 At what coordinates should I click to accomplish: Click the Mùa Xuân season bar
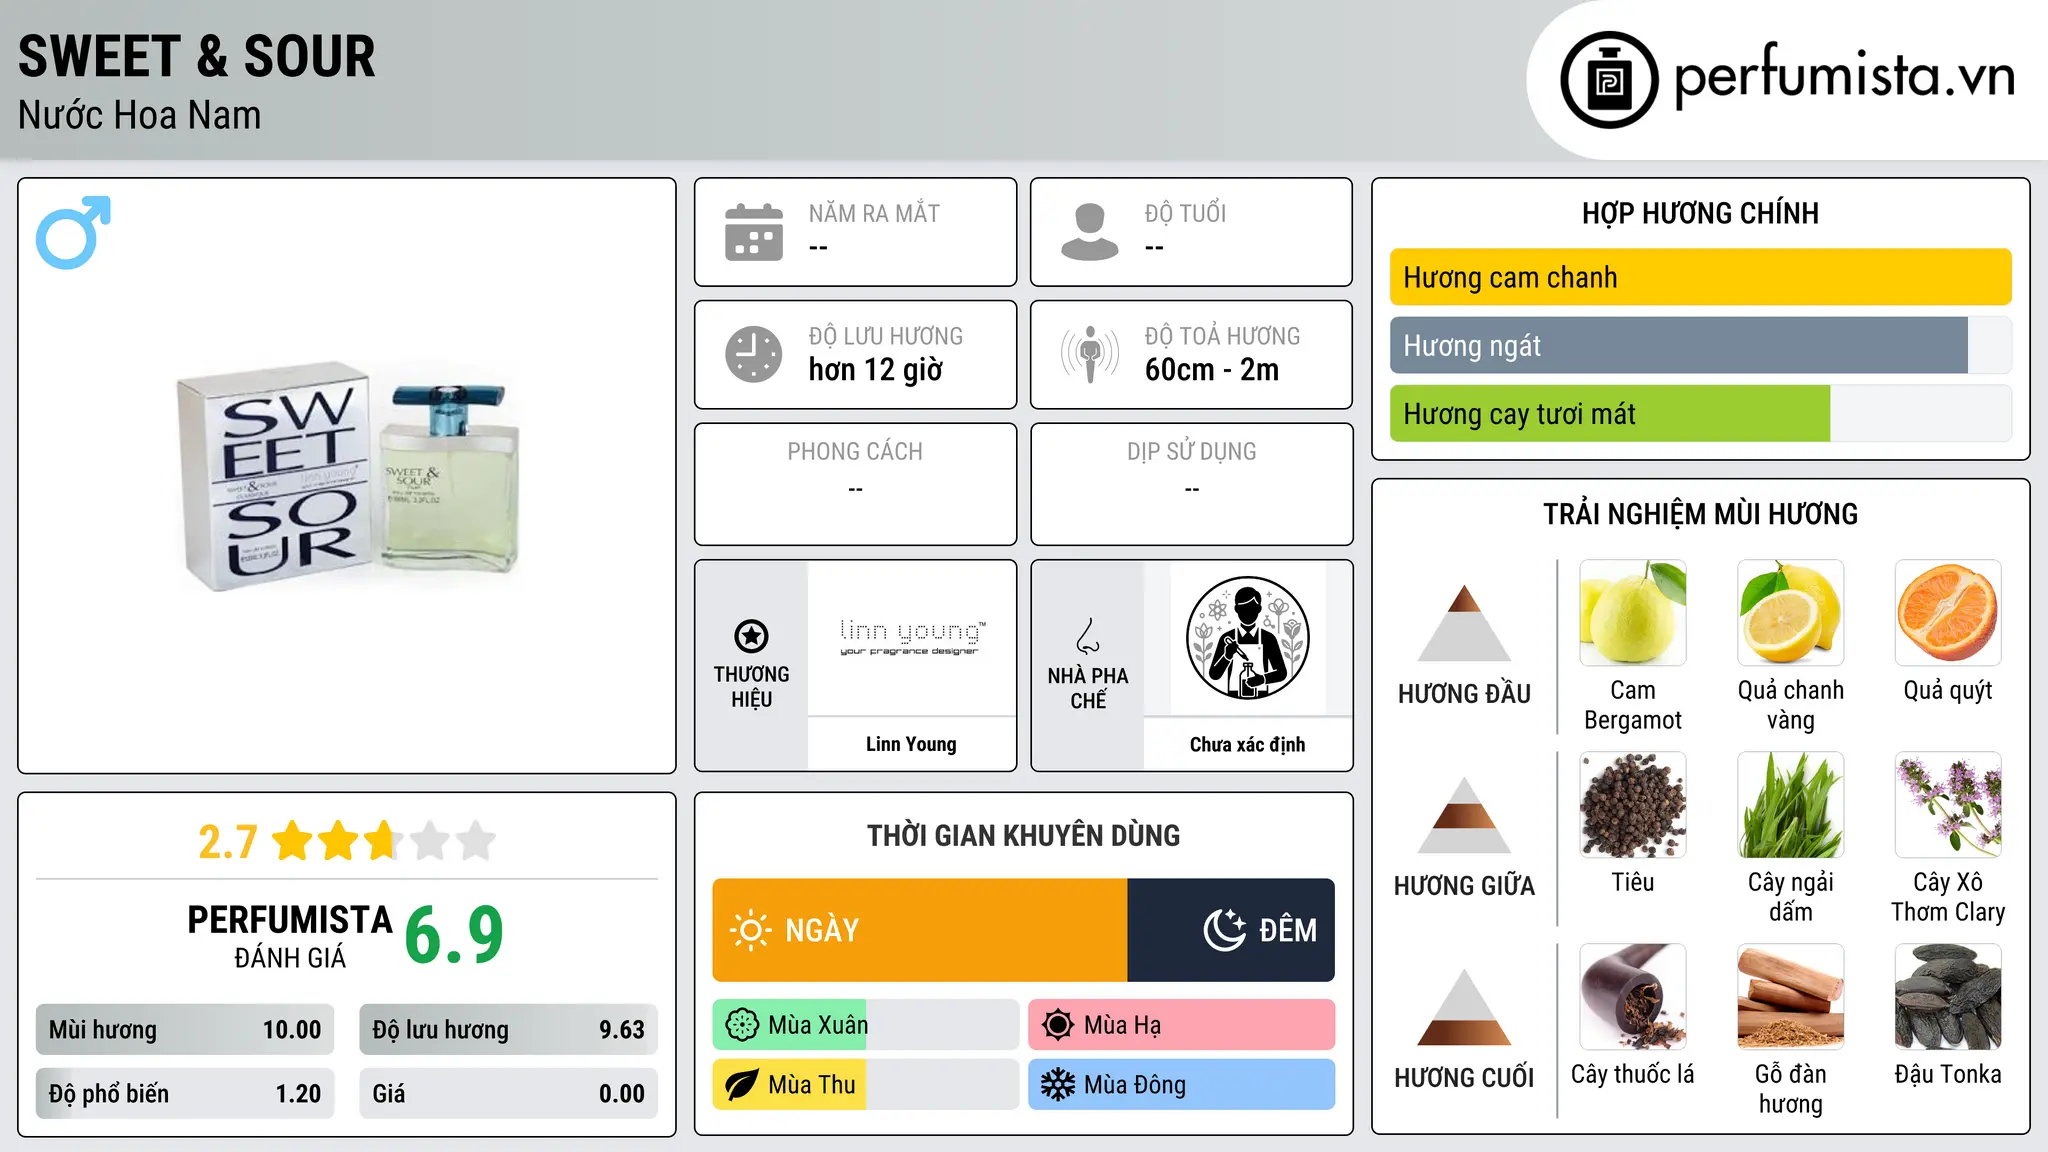pyautogui.click(x=866, y=1025)
